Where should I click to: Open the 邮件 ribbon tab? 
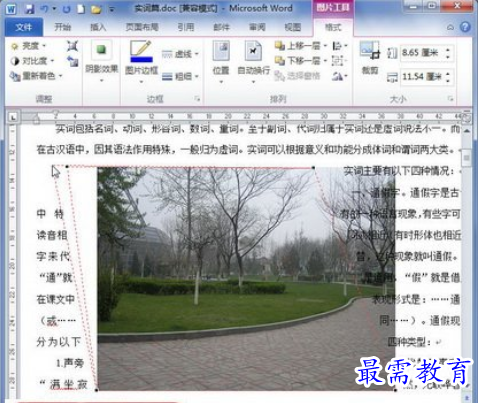[222, 27]
